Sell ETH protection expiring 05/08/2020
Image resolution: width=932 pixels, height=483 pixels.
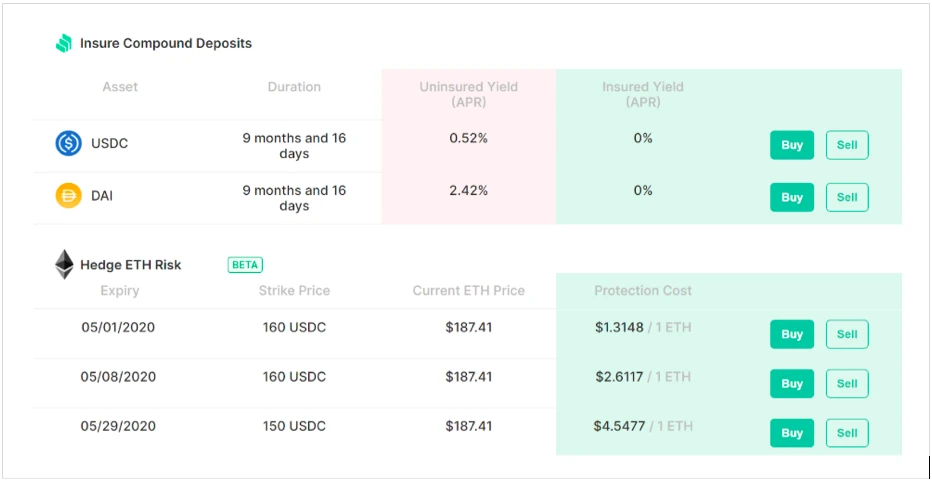[x=847, y=384]
